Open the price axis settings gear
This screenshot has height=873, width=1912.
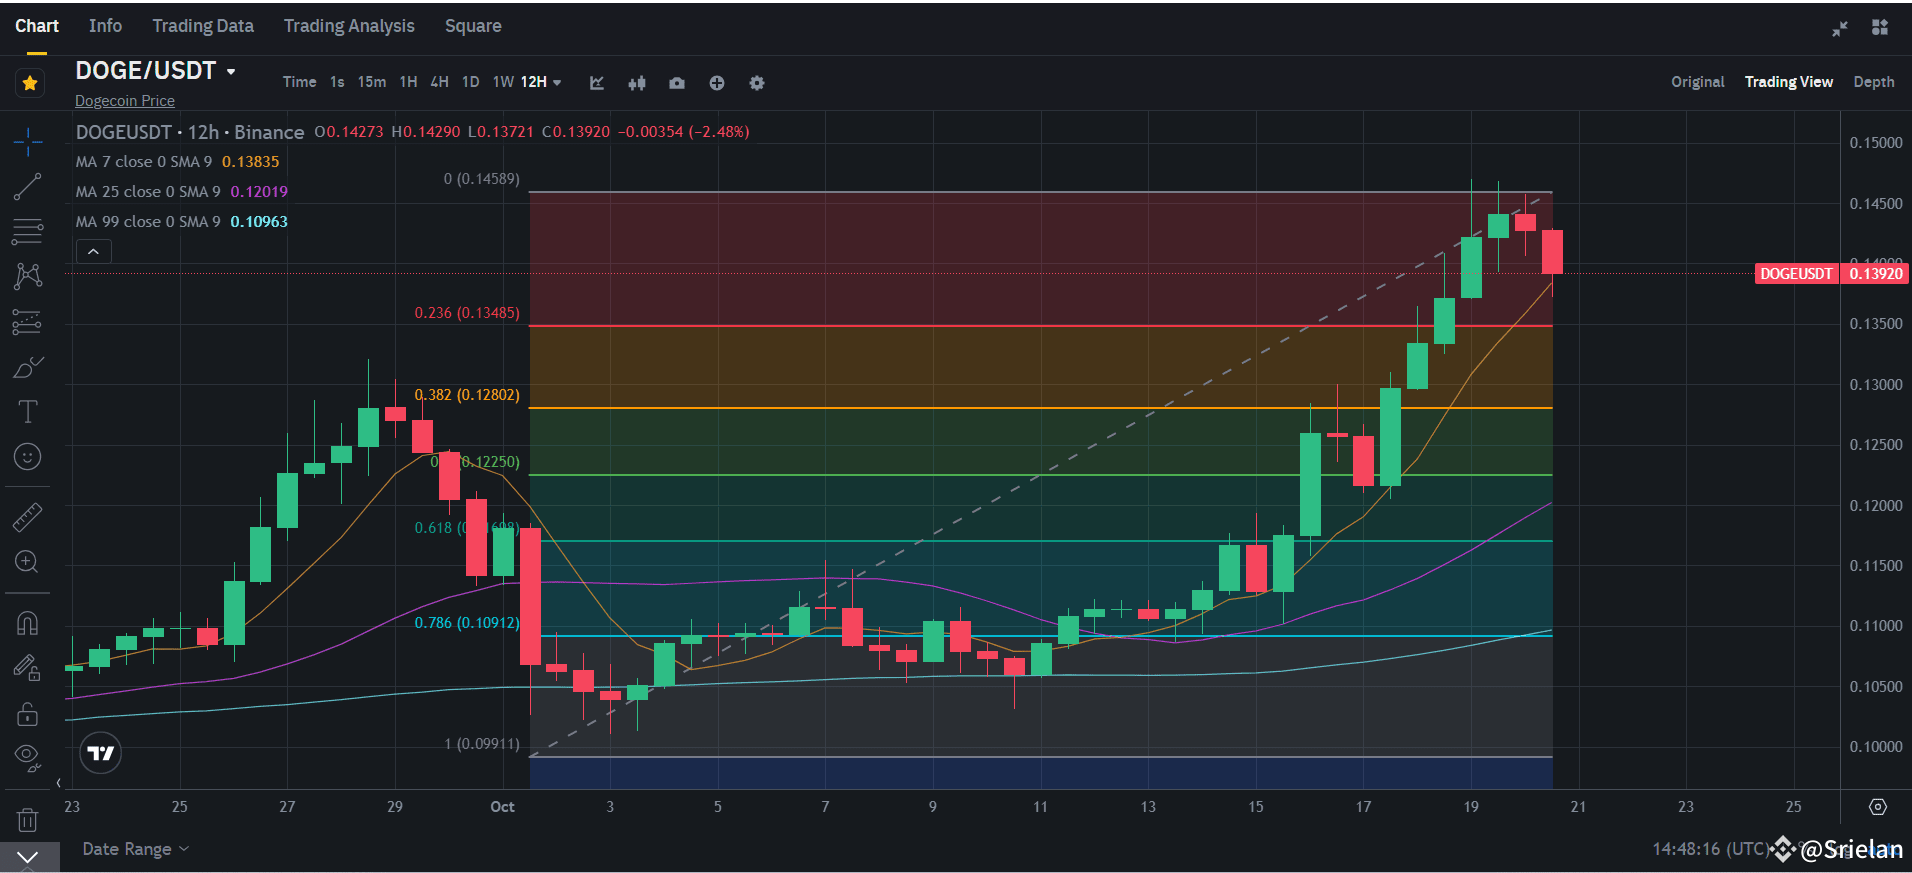pyautogui.click(x=1878, y=807)
